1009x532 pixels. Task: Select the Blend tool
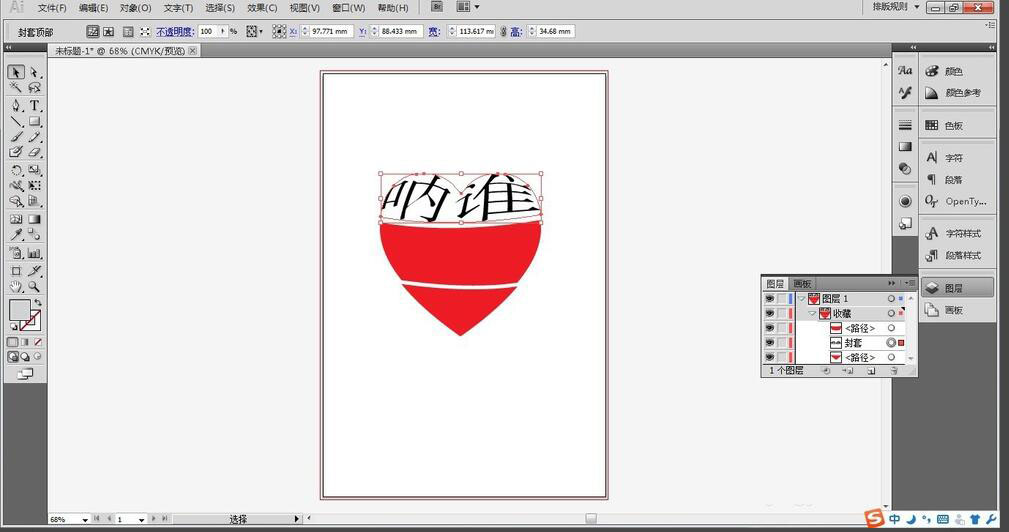(34, 235)
